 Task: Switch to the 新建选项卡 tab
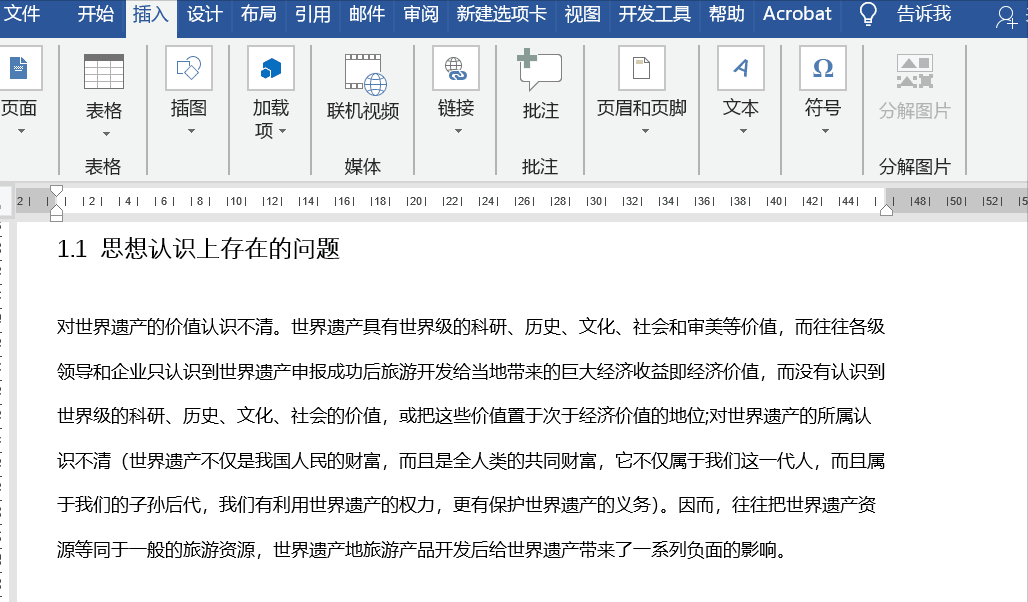(502, 14)
